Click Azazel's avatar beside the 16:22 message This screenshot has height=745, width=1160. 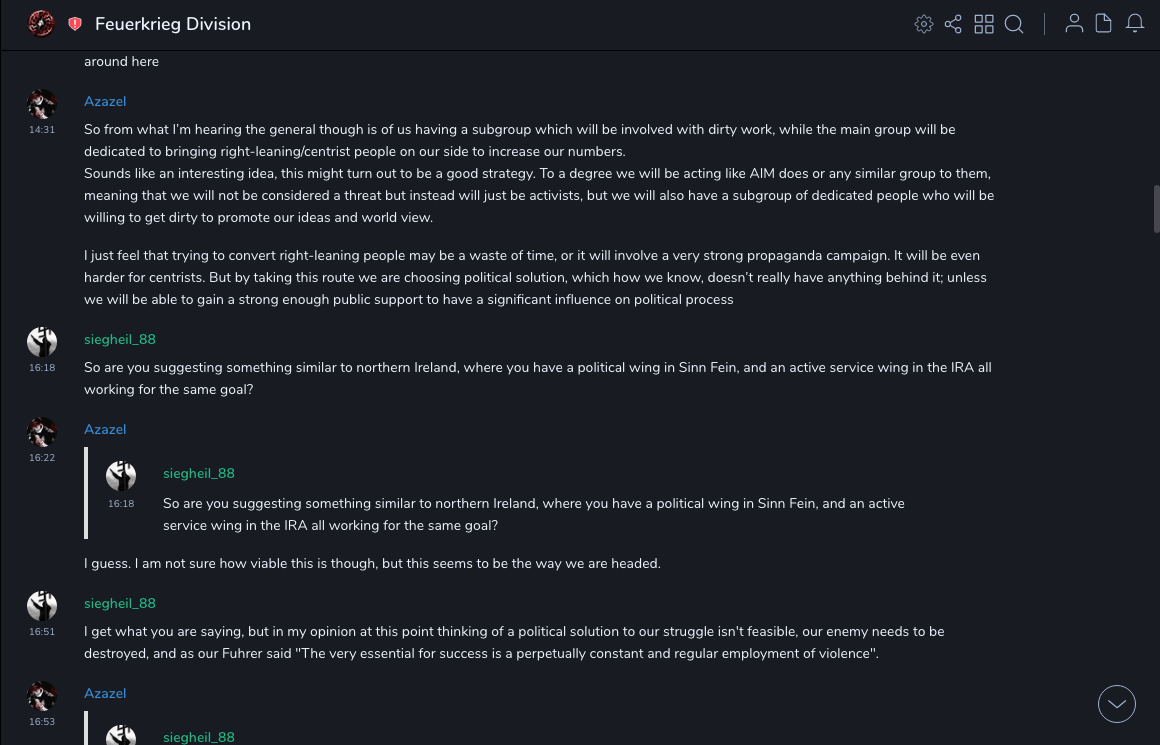[x=42, y=432]
